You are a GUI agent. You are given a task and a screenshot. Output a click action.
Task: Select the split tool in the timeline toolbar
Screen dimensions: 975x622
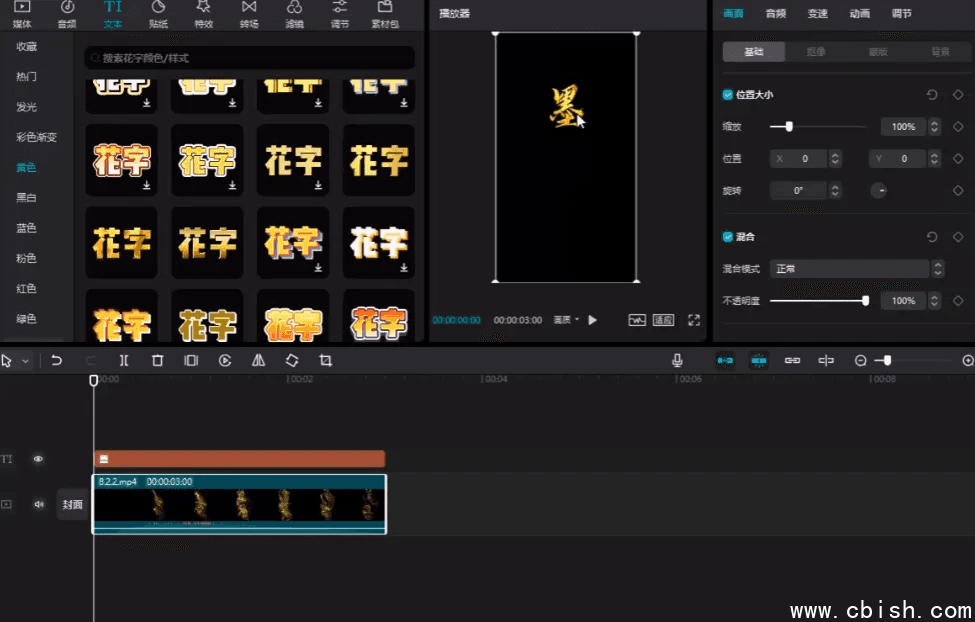pyautogui.click(x=123, y=360)
